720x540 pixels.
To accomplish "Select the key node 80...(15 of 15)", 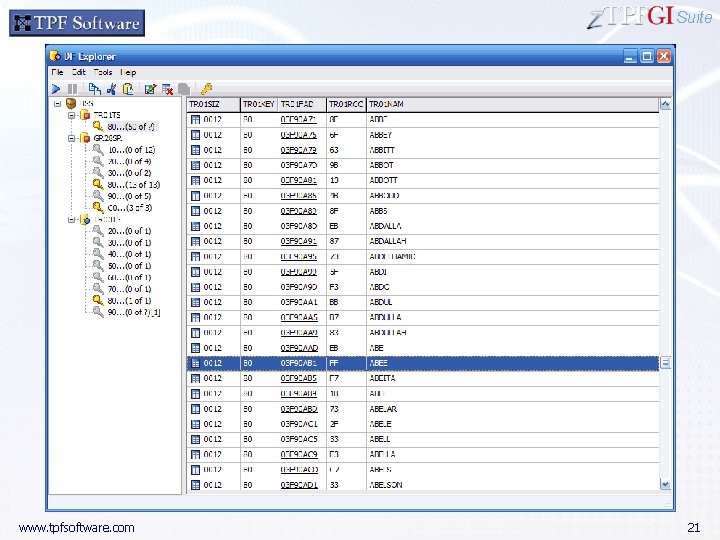I will [x=134, y=185].
